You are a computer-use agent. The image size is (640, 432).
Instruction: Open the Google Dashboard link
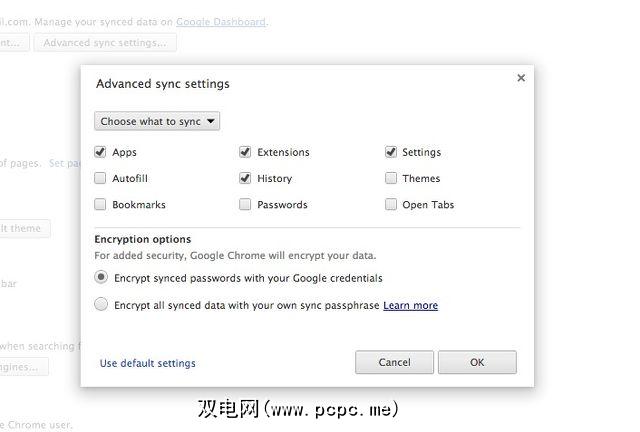click(x=221, y=21)
